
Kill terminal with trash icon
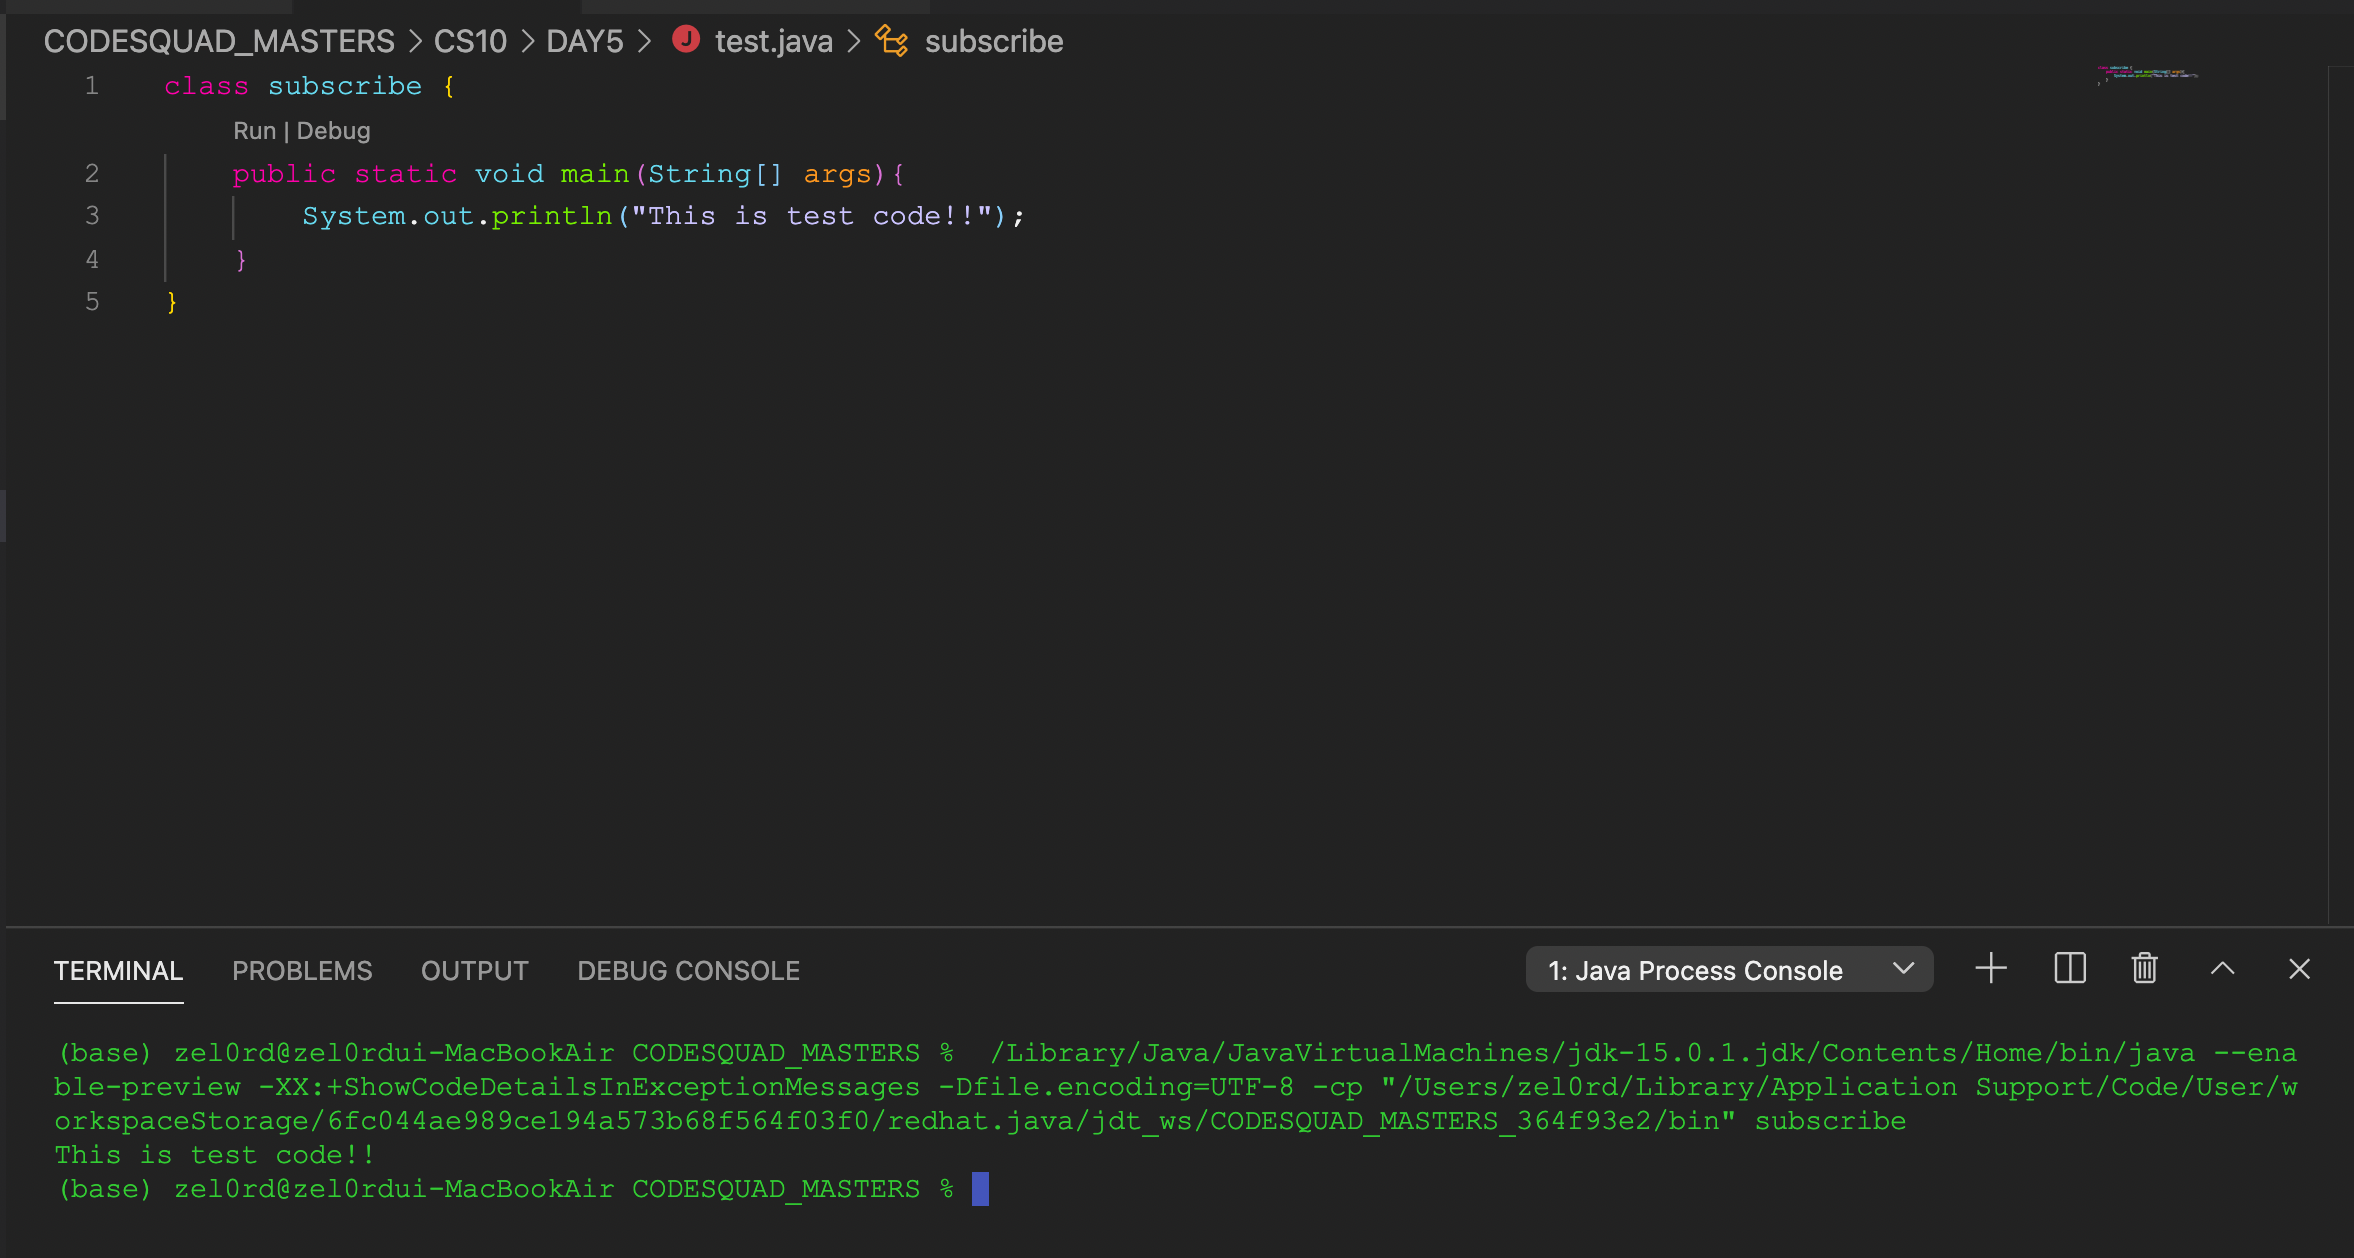coord(2144,969)
